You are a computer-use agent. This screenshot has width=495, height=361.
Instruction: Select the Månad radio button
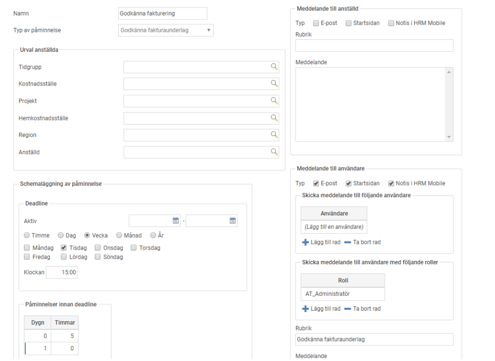[x=119, y=235]
